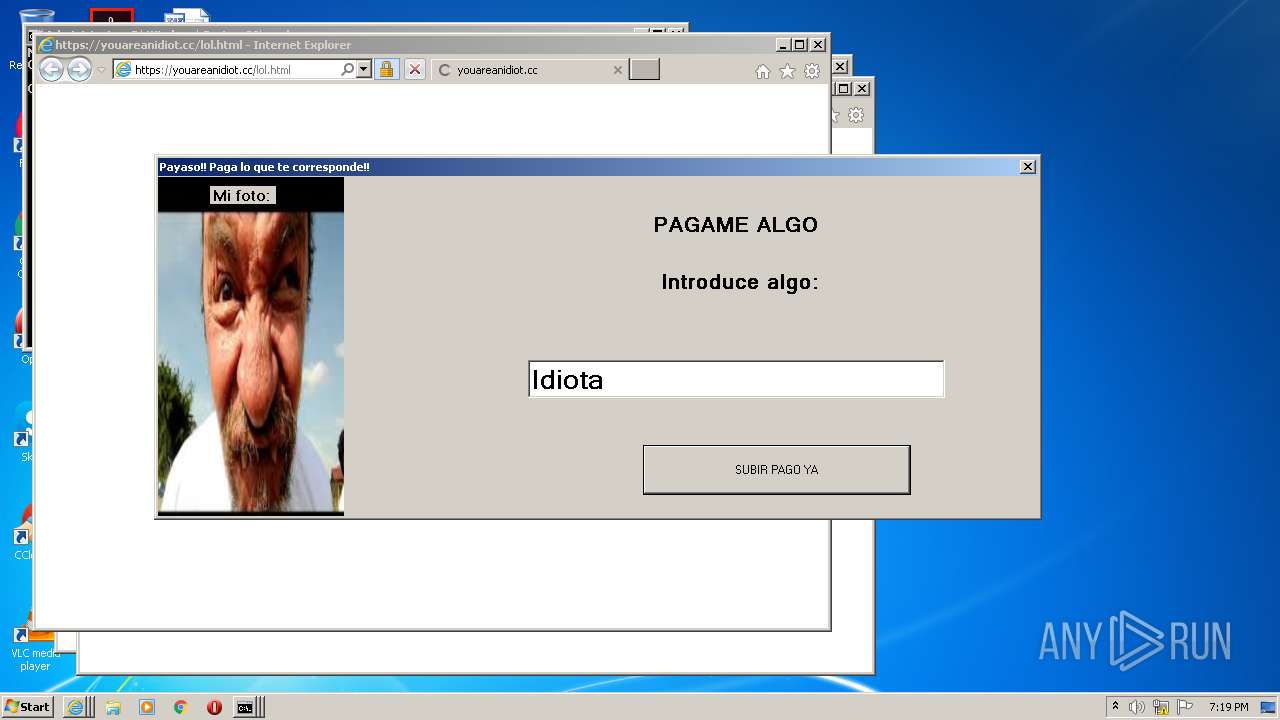Screen dimensions: 1280x720
Task: Click the SUBIR PAGO YA button
Action: (776, 470)
